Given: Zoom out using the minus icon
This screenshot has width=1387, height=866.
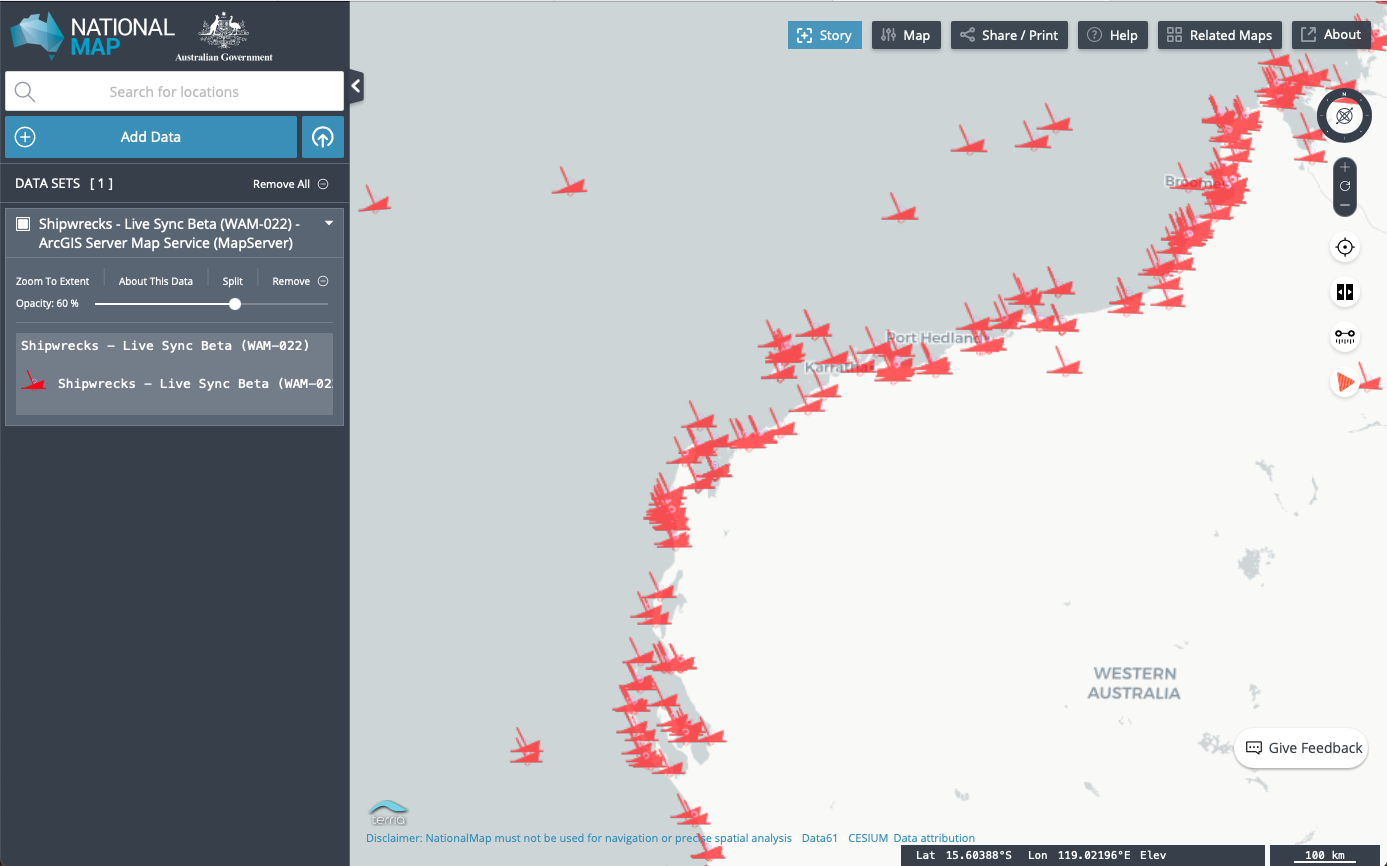Looking at the screenshot, I should click(x=1344, y=204).
